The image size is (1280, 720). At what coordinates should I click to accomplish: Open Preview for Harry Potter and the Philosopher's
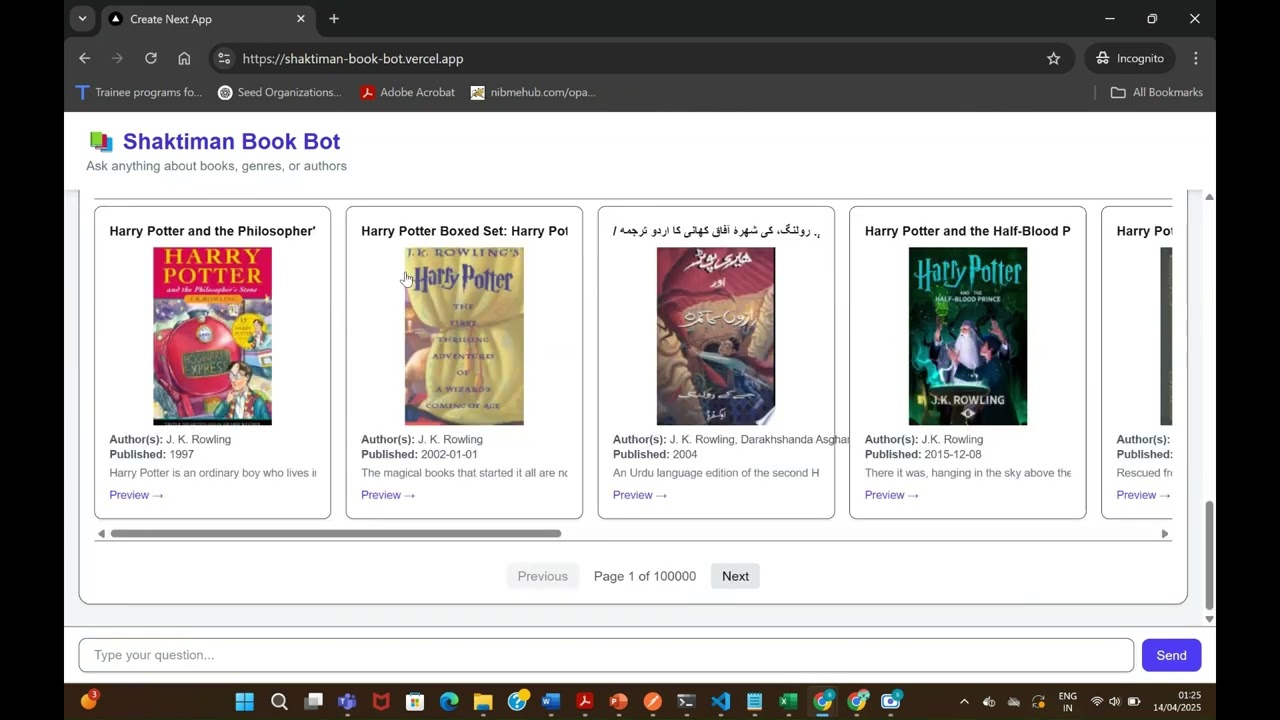pos(129,494)
